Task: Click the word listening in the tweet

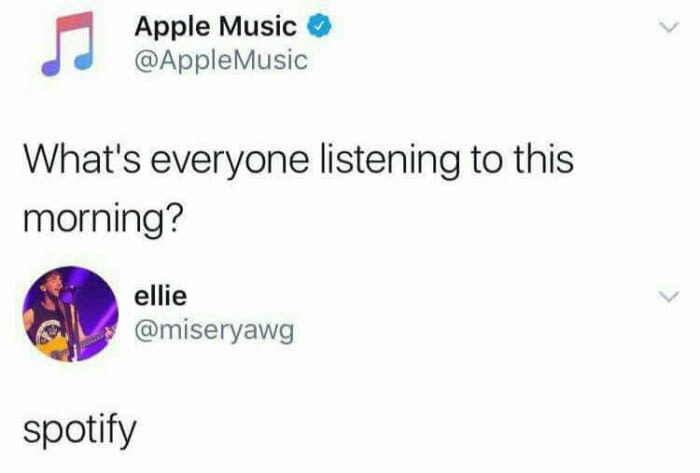Action: point(389,160)
